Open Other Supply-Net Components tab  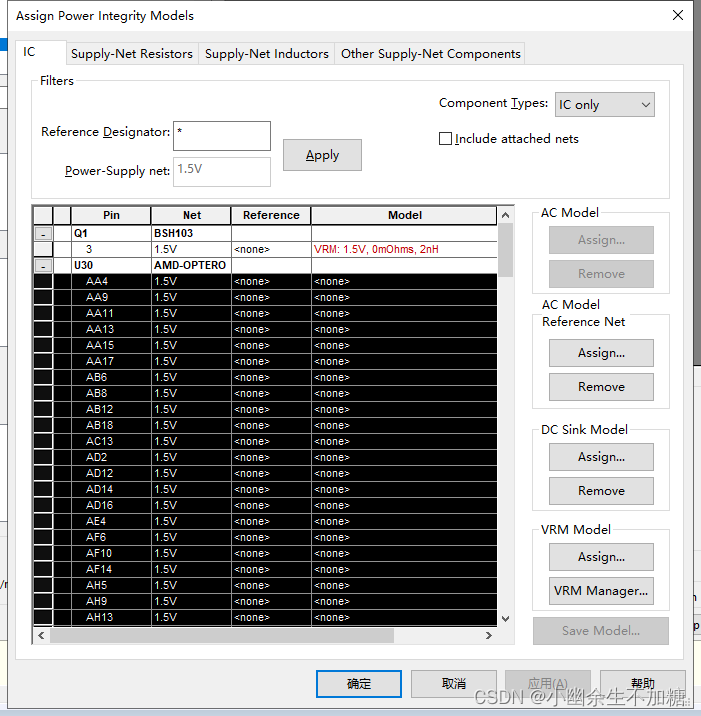pos(430,54)
